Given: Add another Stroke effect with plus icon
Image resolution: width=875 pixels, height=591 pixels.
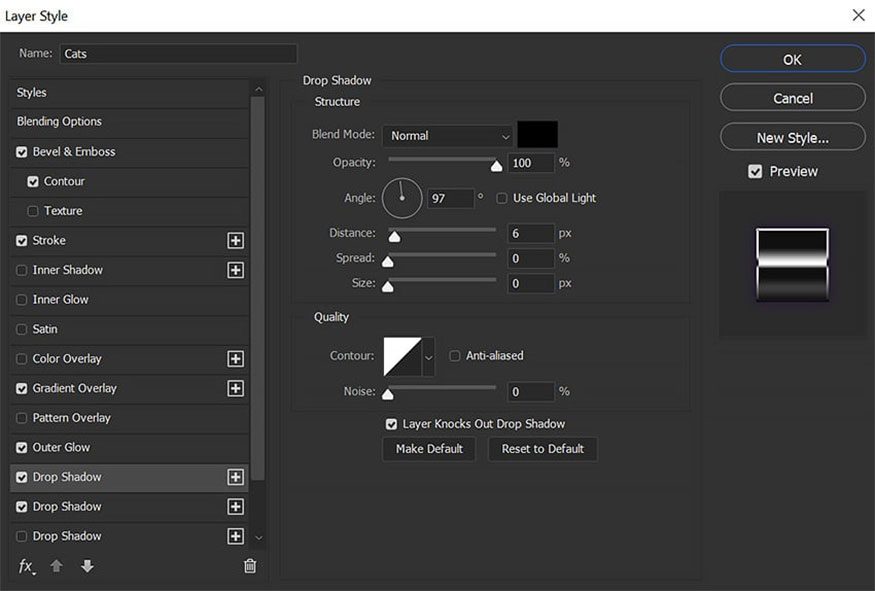Looking at the screenshot, I should 236,241.
